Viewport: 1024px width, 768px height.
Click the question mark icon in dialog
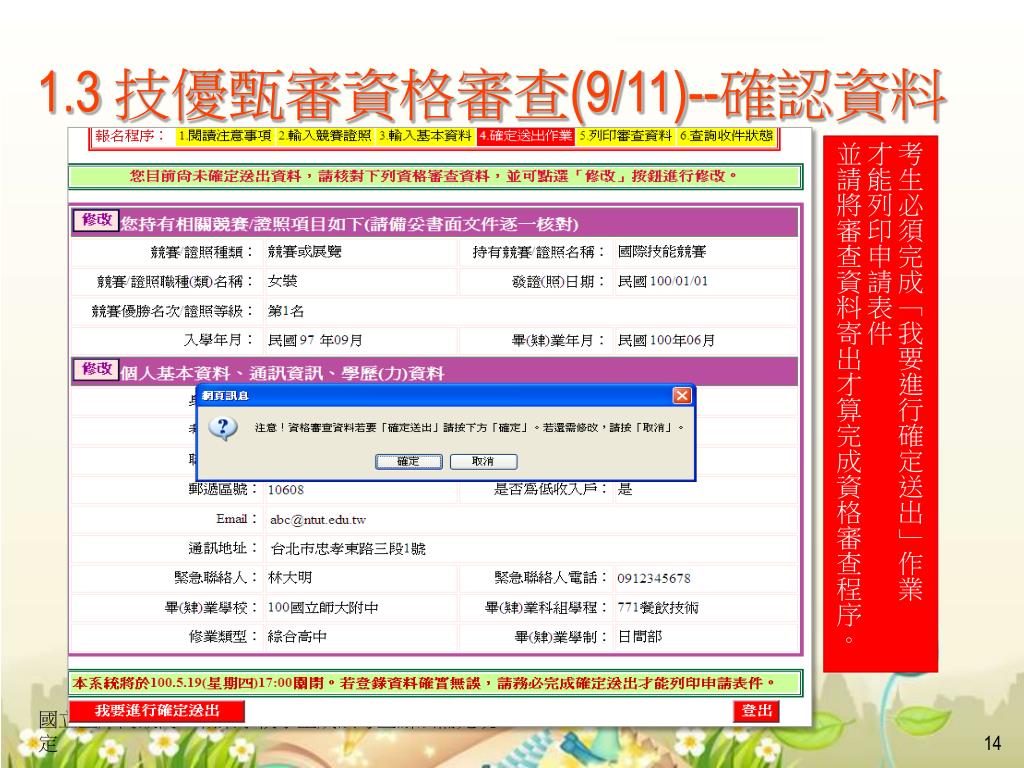(223, 428)
